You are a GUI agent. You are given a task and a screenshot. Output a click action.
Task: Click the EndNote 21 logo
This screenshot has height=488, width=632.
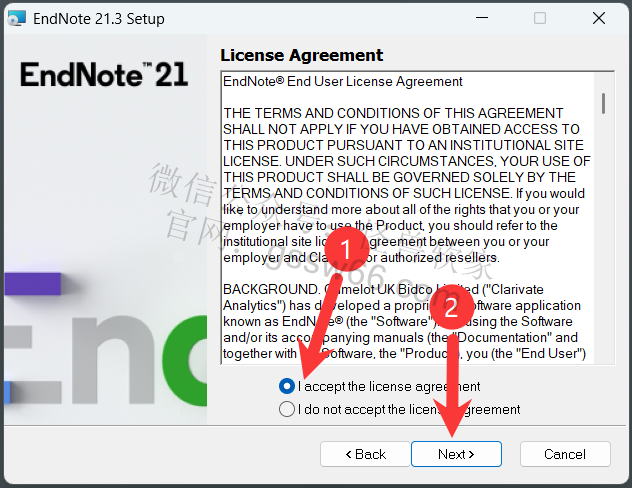click(x=104, y=75)
